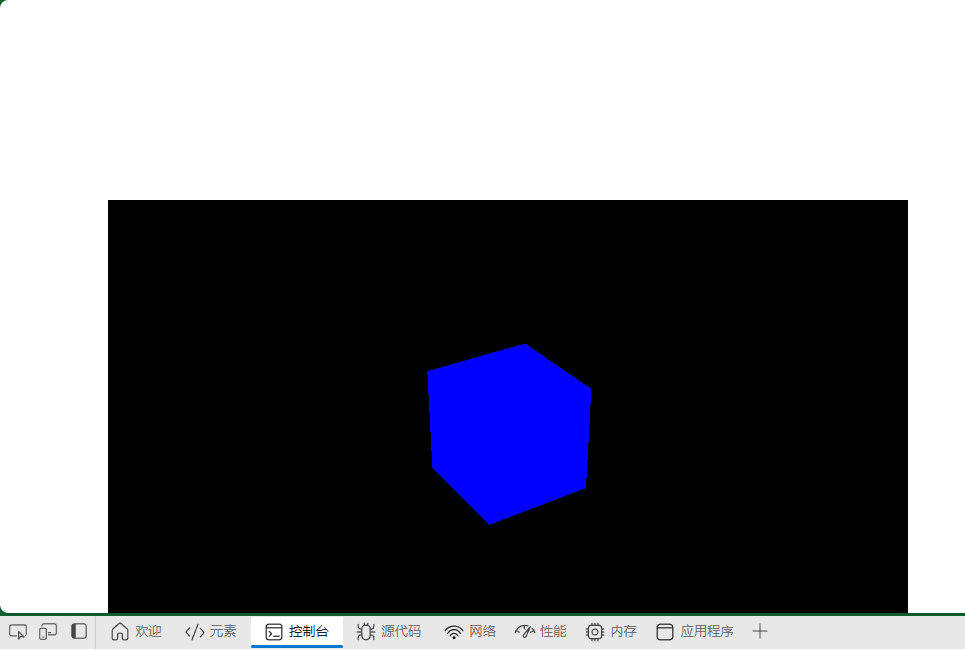Click the window icon of 应用程序 tab

point(665,632)
